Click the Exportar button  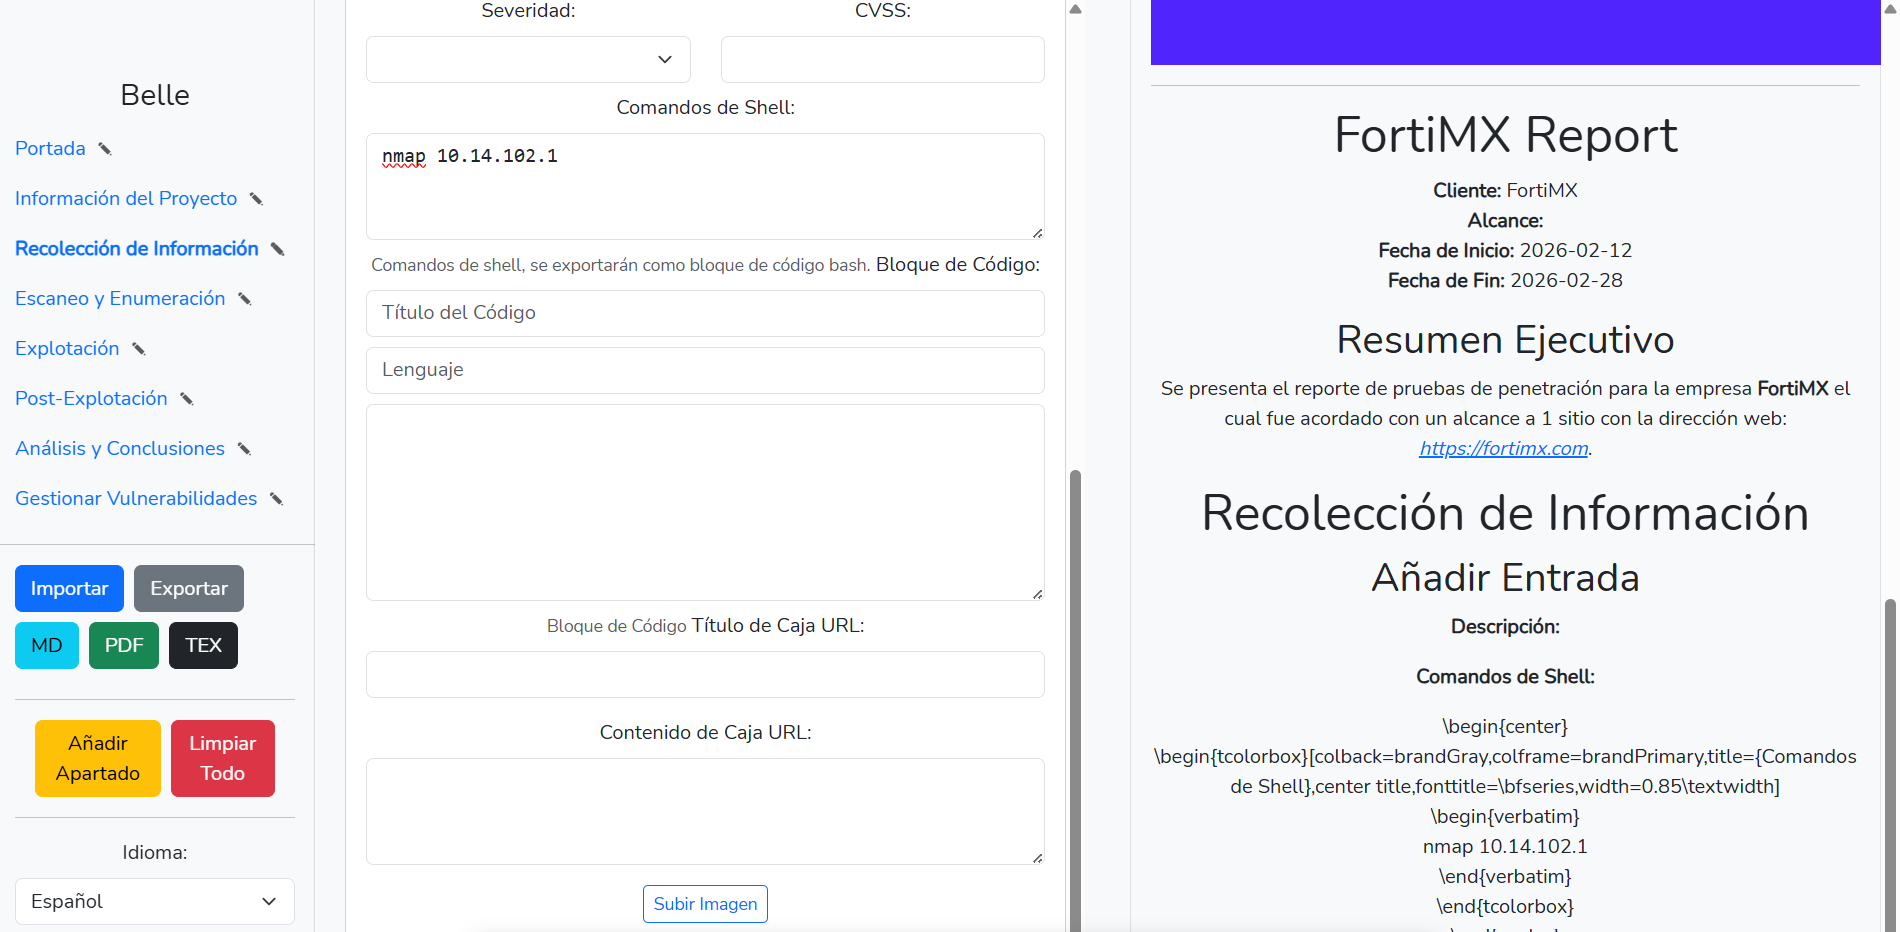point(189,588)
